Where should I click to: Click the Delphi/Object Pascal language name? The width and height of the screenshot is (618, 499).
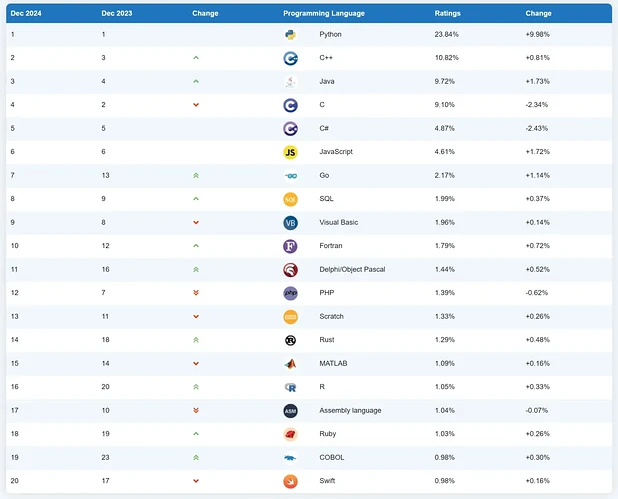click(352, 269)
